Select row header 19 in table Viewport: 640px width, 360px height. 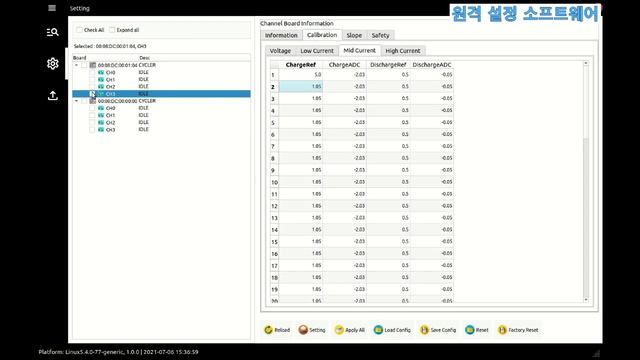tap(274, 290)
